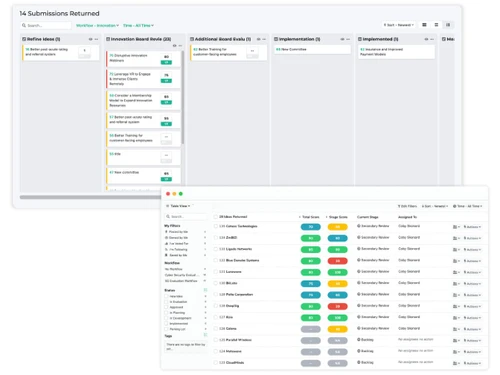Select the Implementation column checkbox
The image size is (500, 375).
tap(276, 39)
